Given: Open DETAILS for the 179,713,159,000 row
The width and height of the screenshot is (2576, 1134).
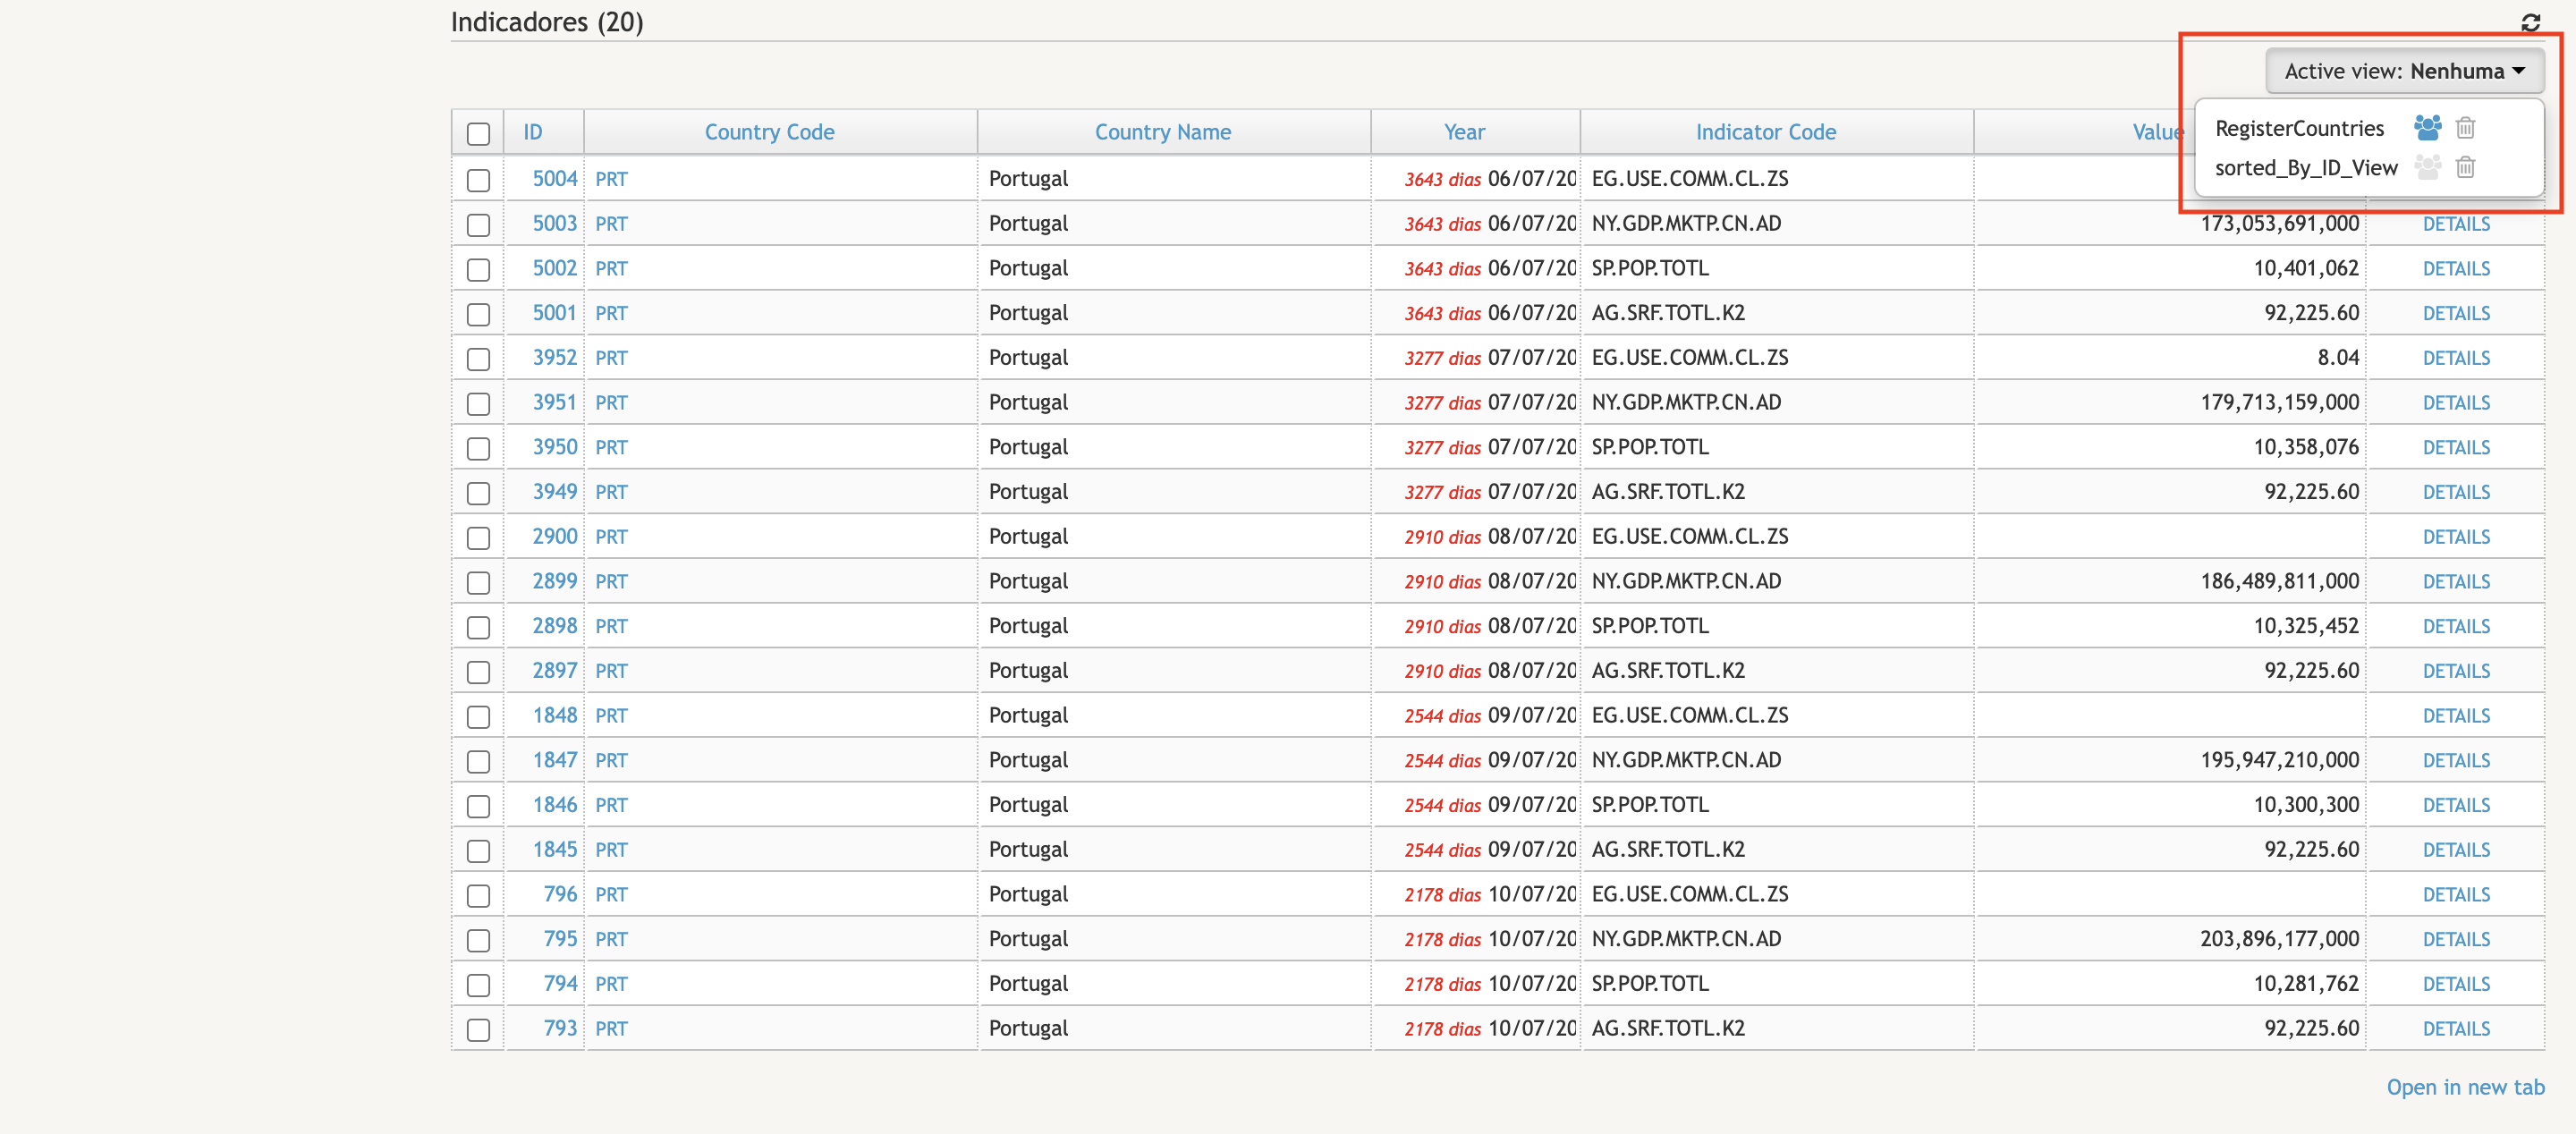Looking at the screenshot, I should (2456, 403).
